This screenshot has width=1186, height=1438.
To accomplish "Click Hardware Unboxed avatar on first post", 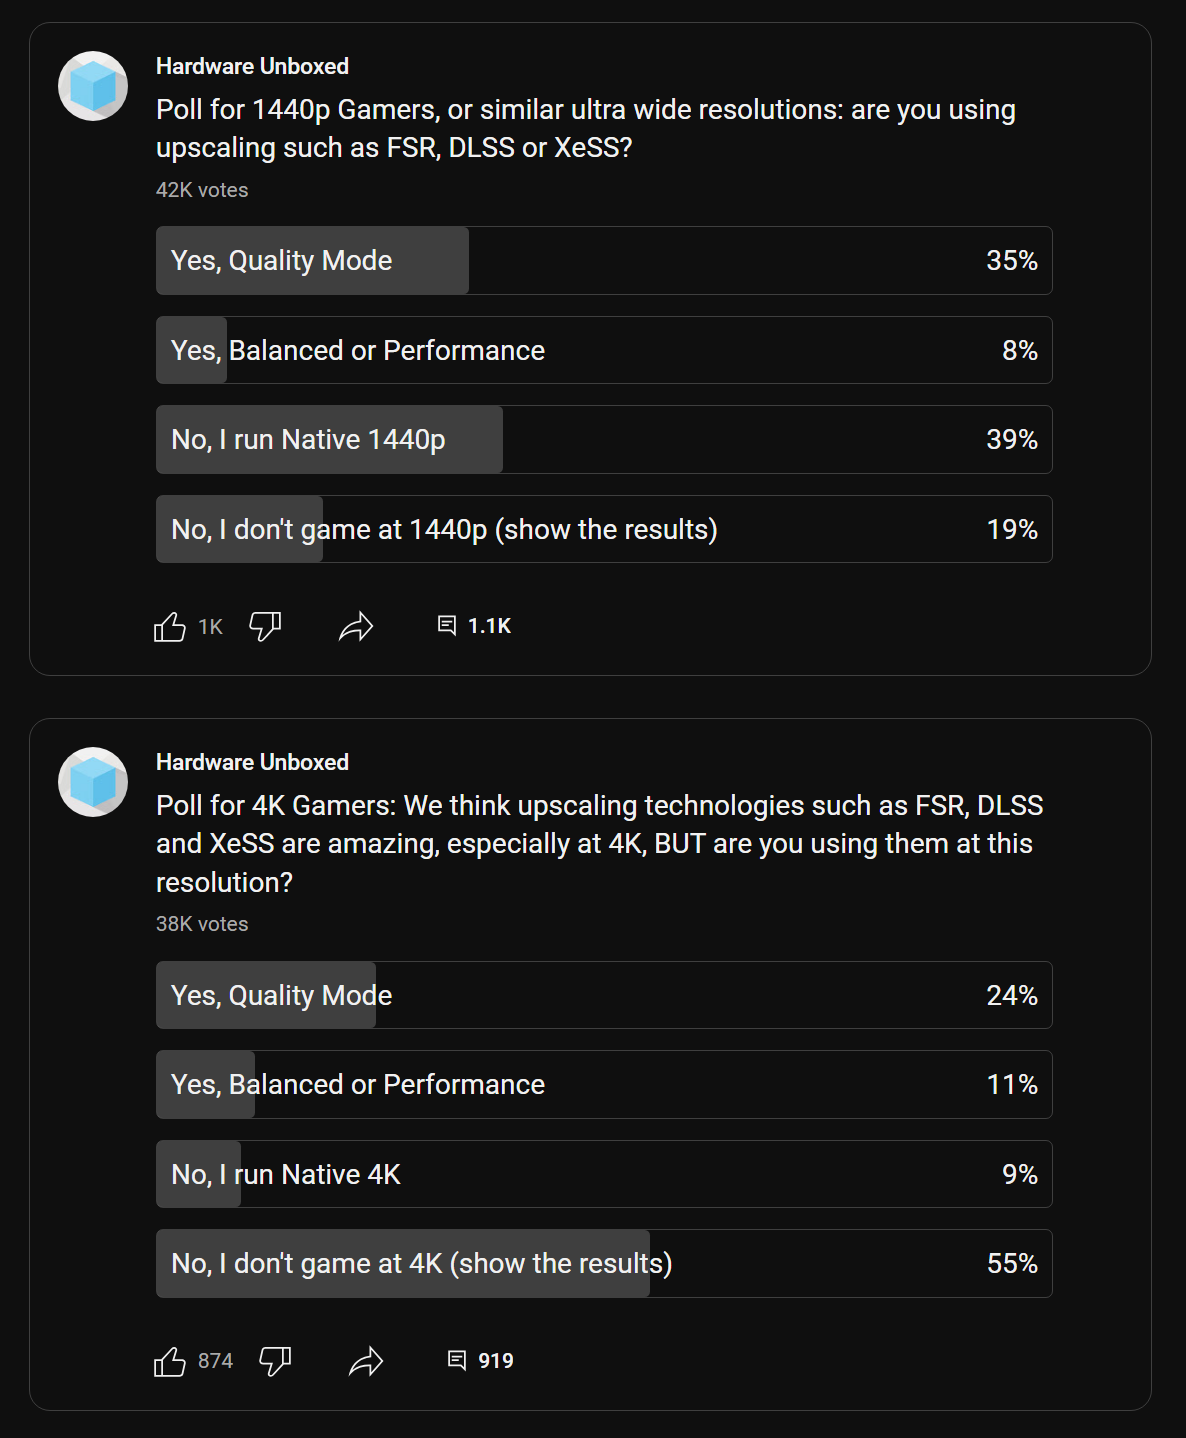I will click(x=93, y=86).
